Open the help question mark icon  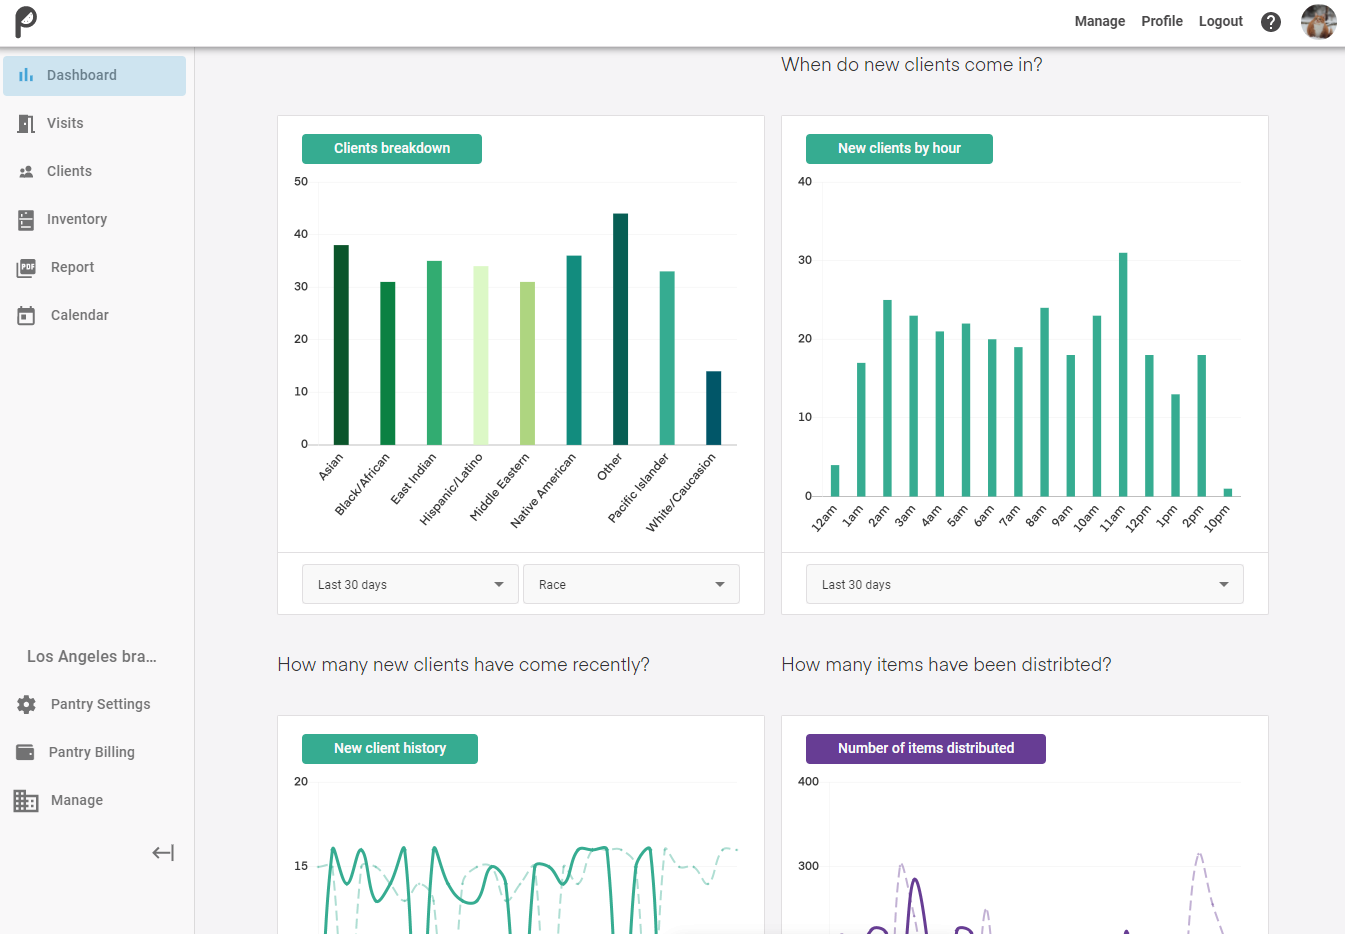pos(1271,22)
